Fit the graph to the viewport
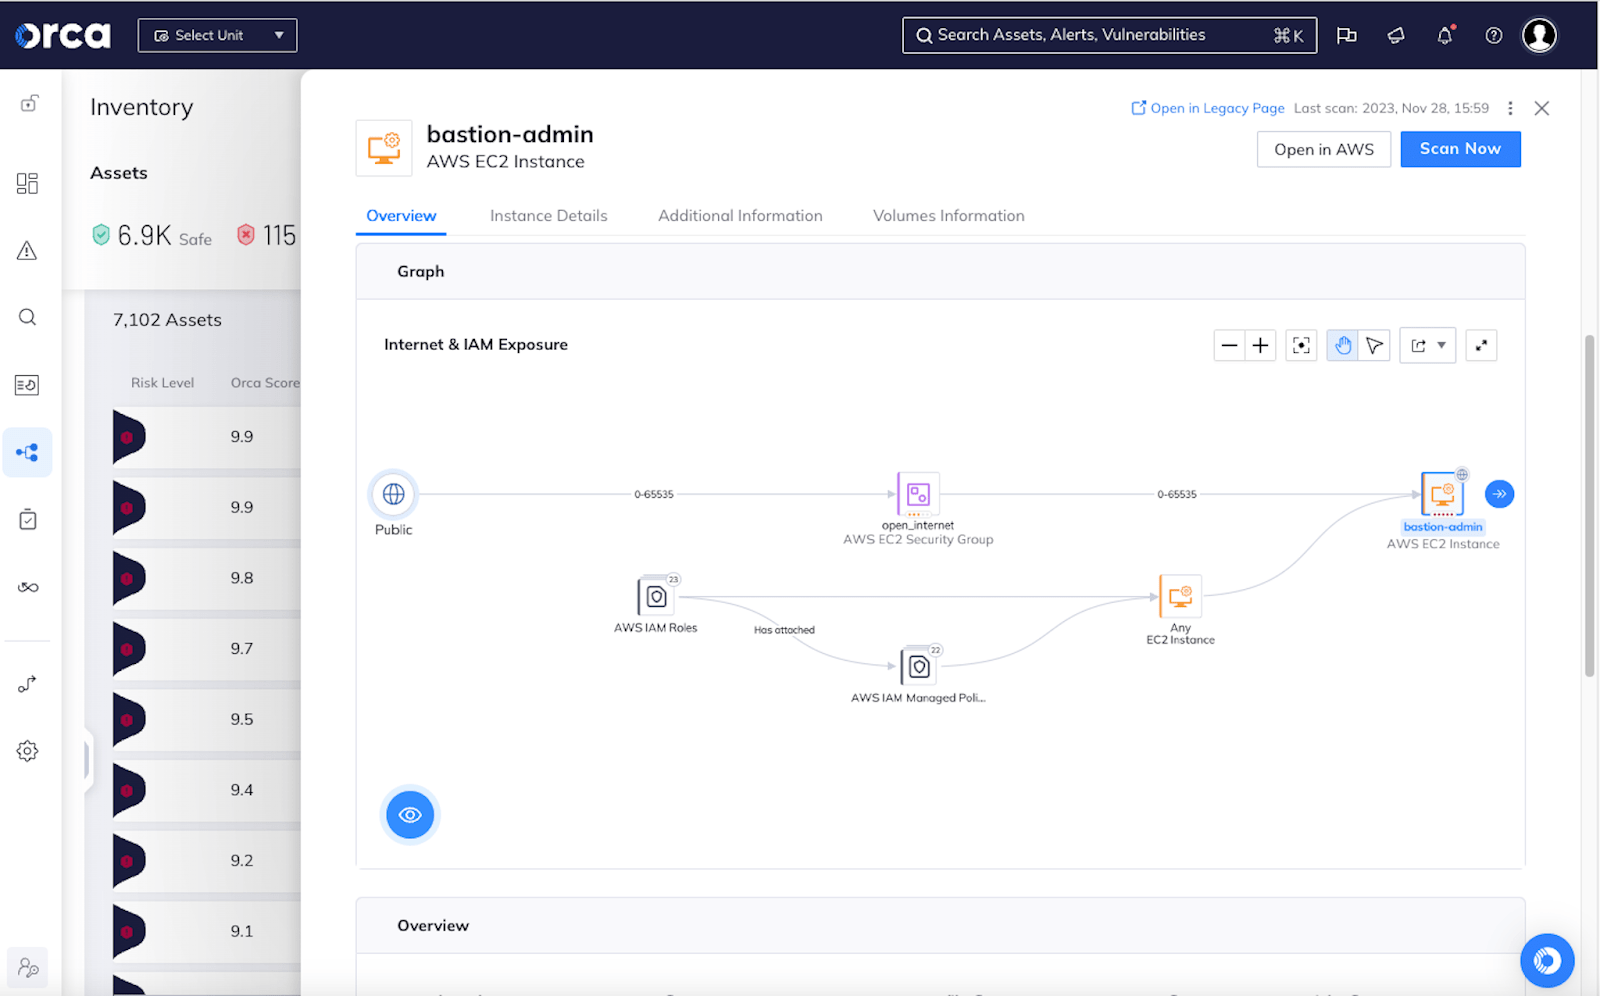The image size is (1600, 996). 1301,345
